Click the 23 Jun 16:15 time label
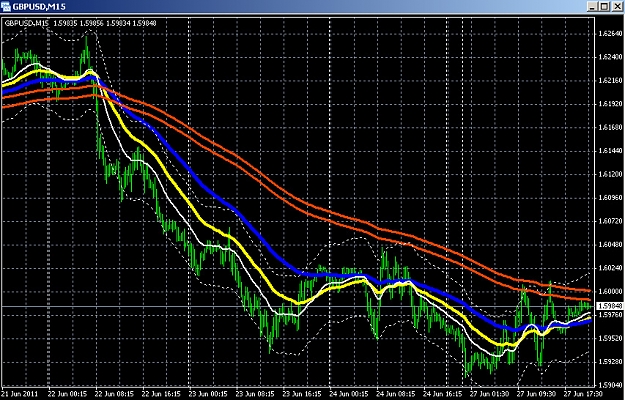The height and width of the screenshot is (400, 625). [x=303, y=394]
